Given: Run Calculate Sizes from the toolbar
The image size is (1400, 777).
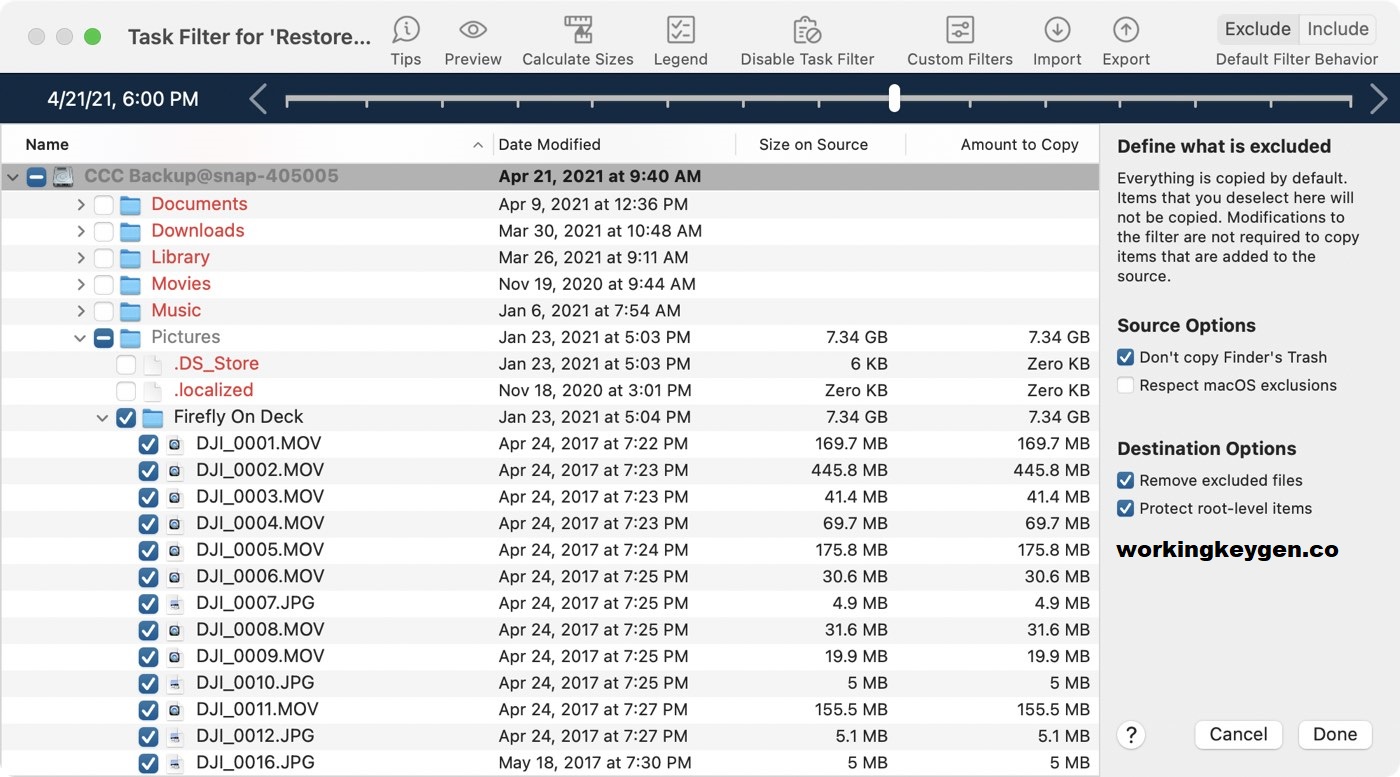Looking at the screenshot, I should (577, 29).
